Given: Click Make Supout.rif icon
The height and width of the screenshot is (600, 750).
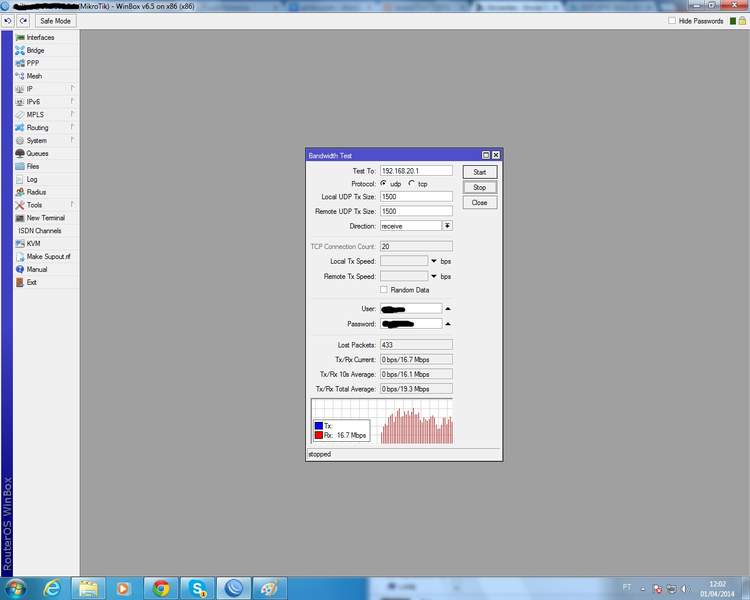Looking at the screenshot, I should point(20,256).
